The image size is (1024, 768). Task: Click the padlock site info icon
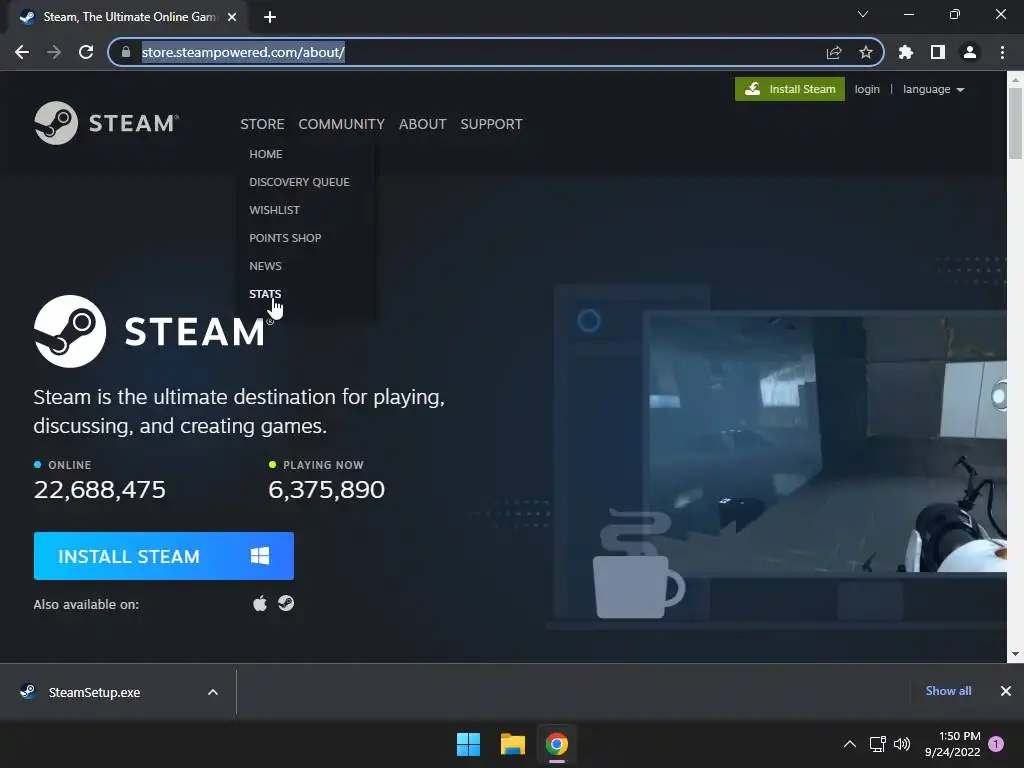[126, 52]
